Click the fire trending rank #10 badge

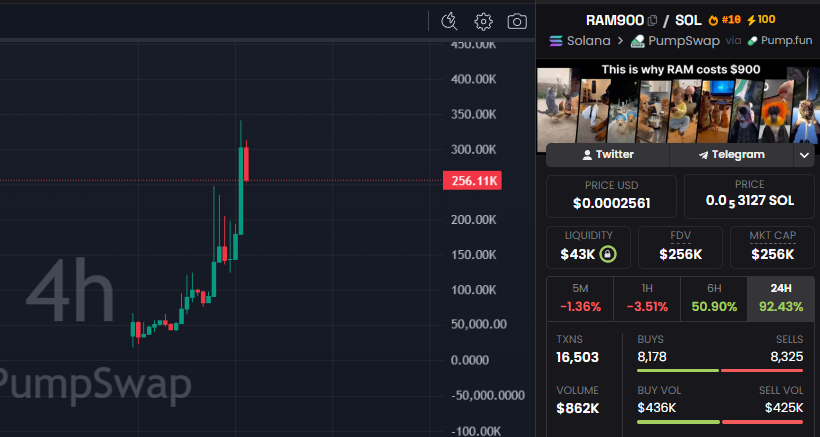pyautogui.click(x=724, y=20)
